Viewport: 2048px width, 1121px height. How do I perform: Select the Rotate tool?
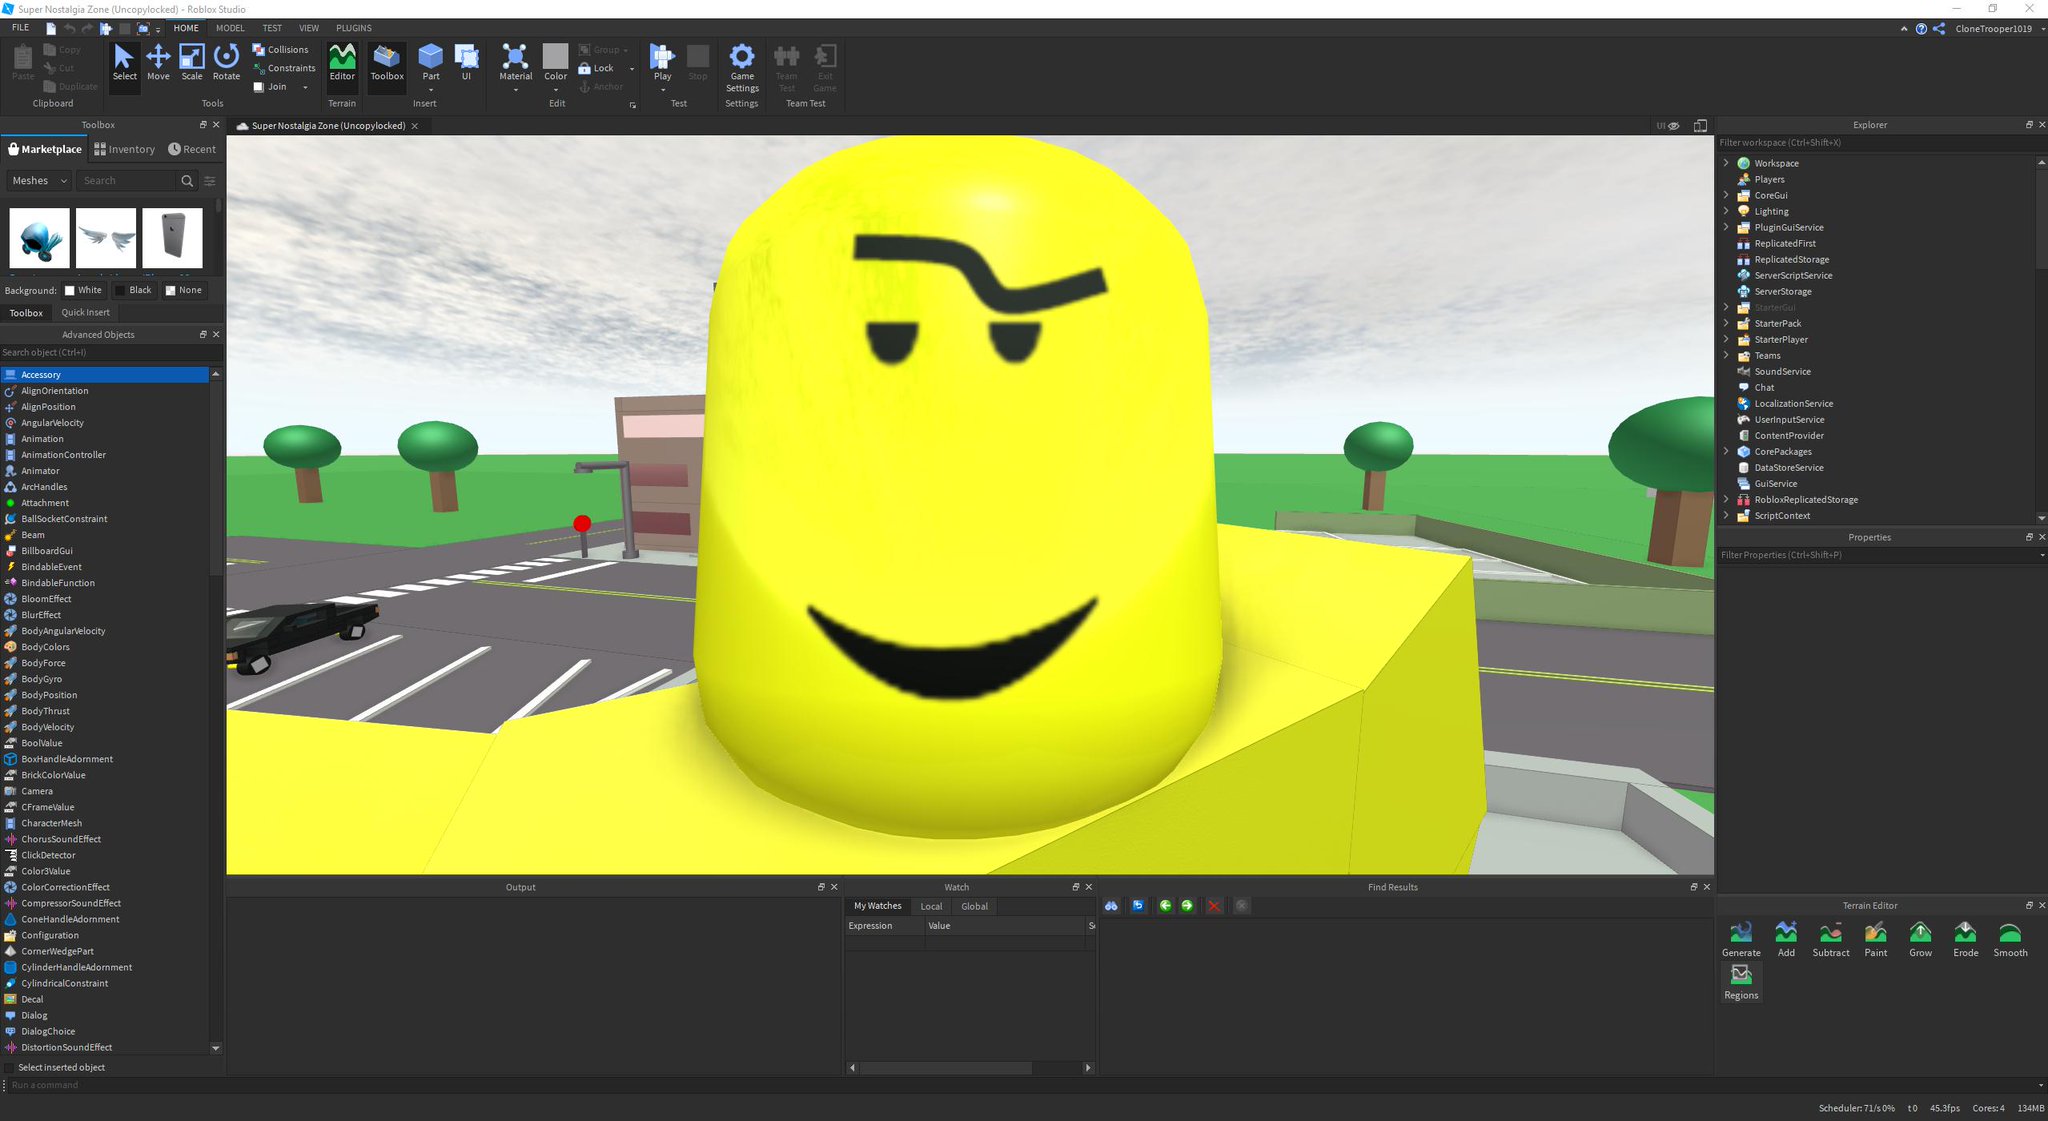click(227, 62)
